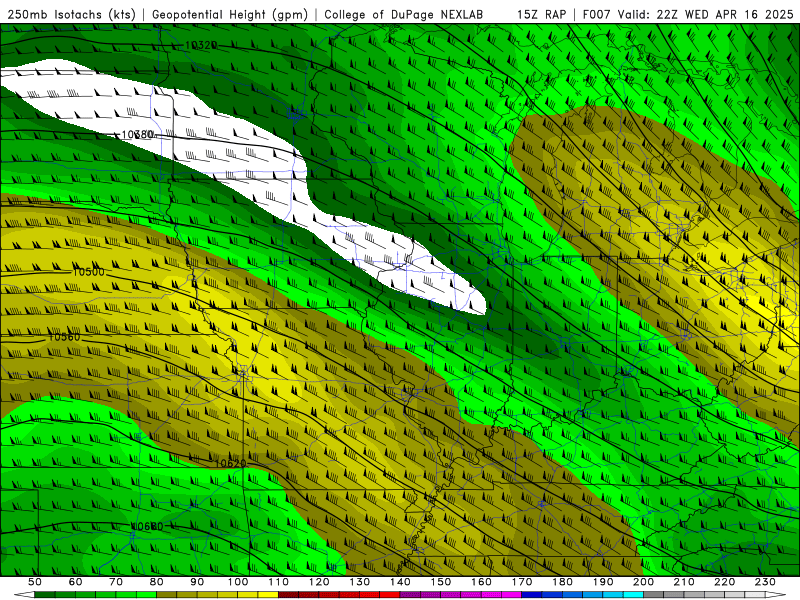Click the 10500 height contour label
Screen dimensions: 800x600
88,272
